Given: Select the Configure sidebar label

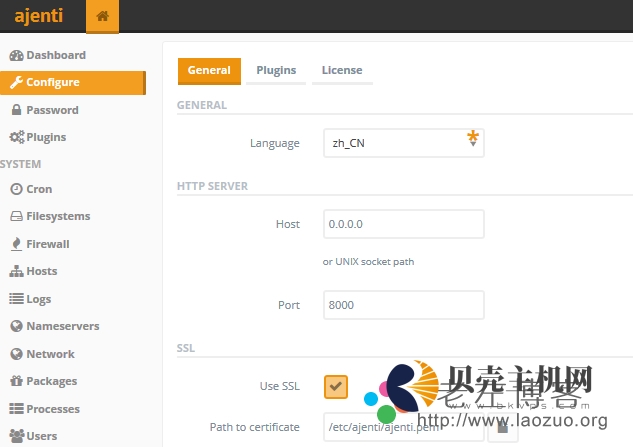Looking at the screenshot, I should click(x=53, y=82).
